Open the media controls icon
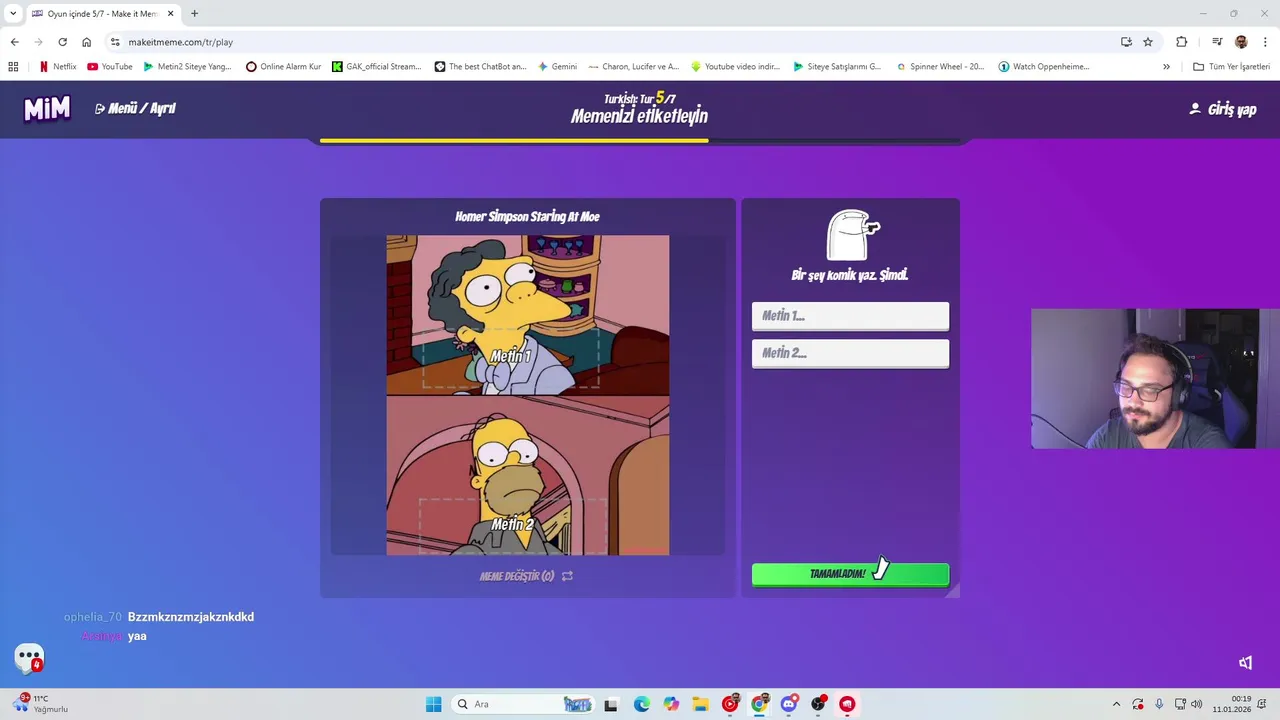Viewport: 1280px width, 720px height. coord(1217,42)
